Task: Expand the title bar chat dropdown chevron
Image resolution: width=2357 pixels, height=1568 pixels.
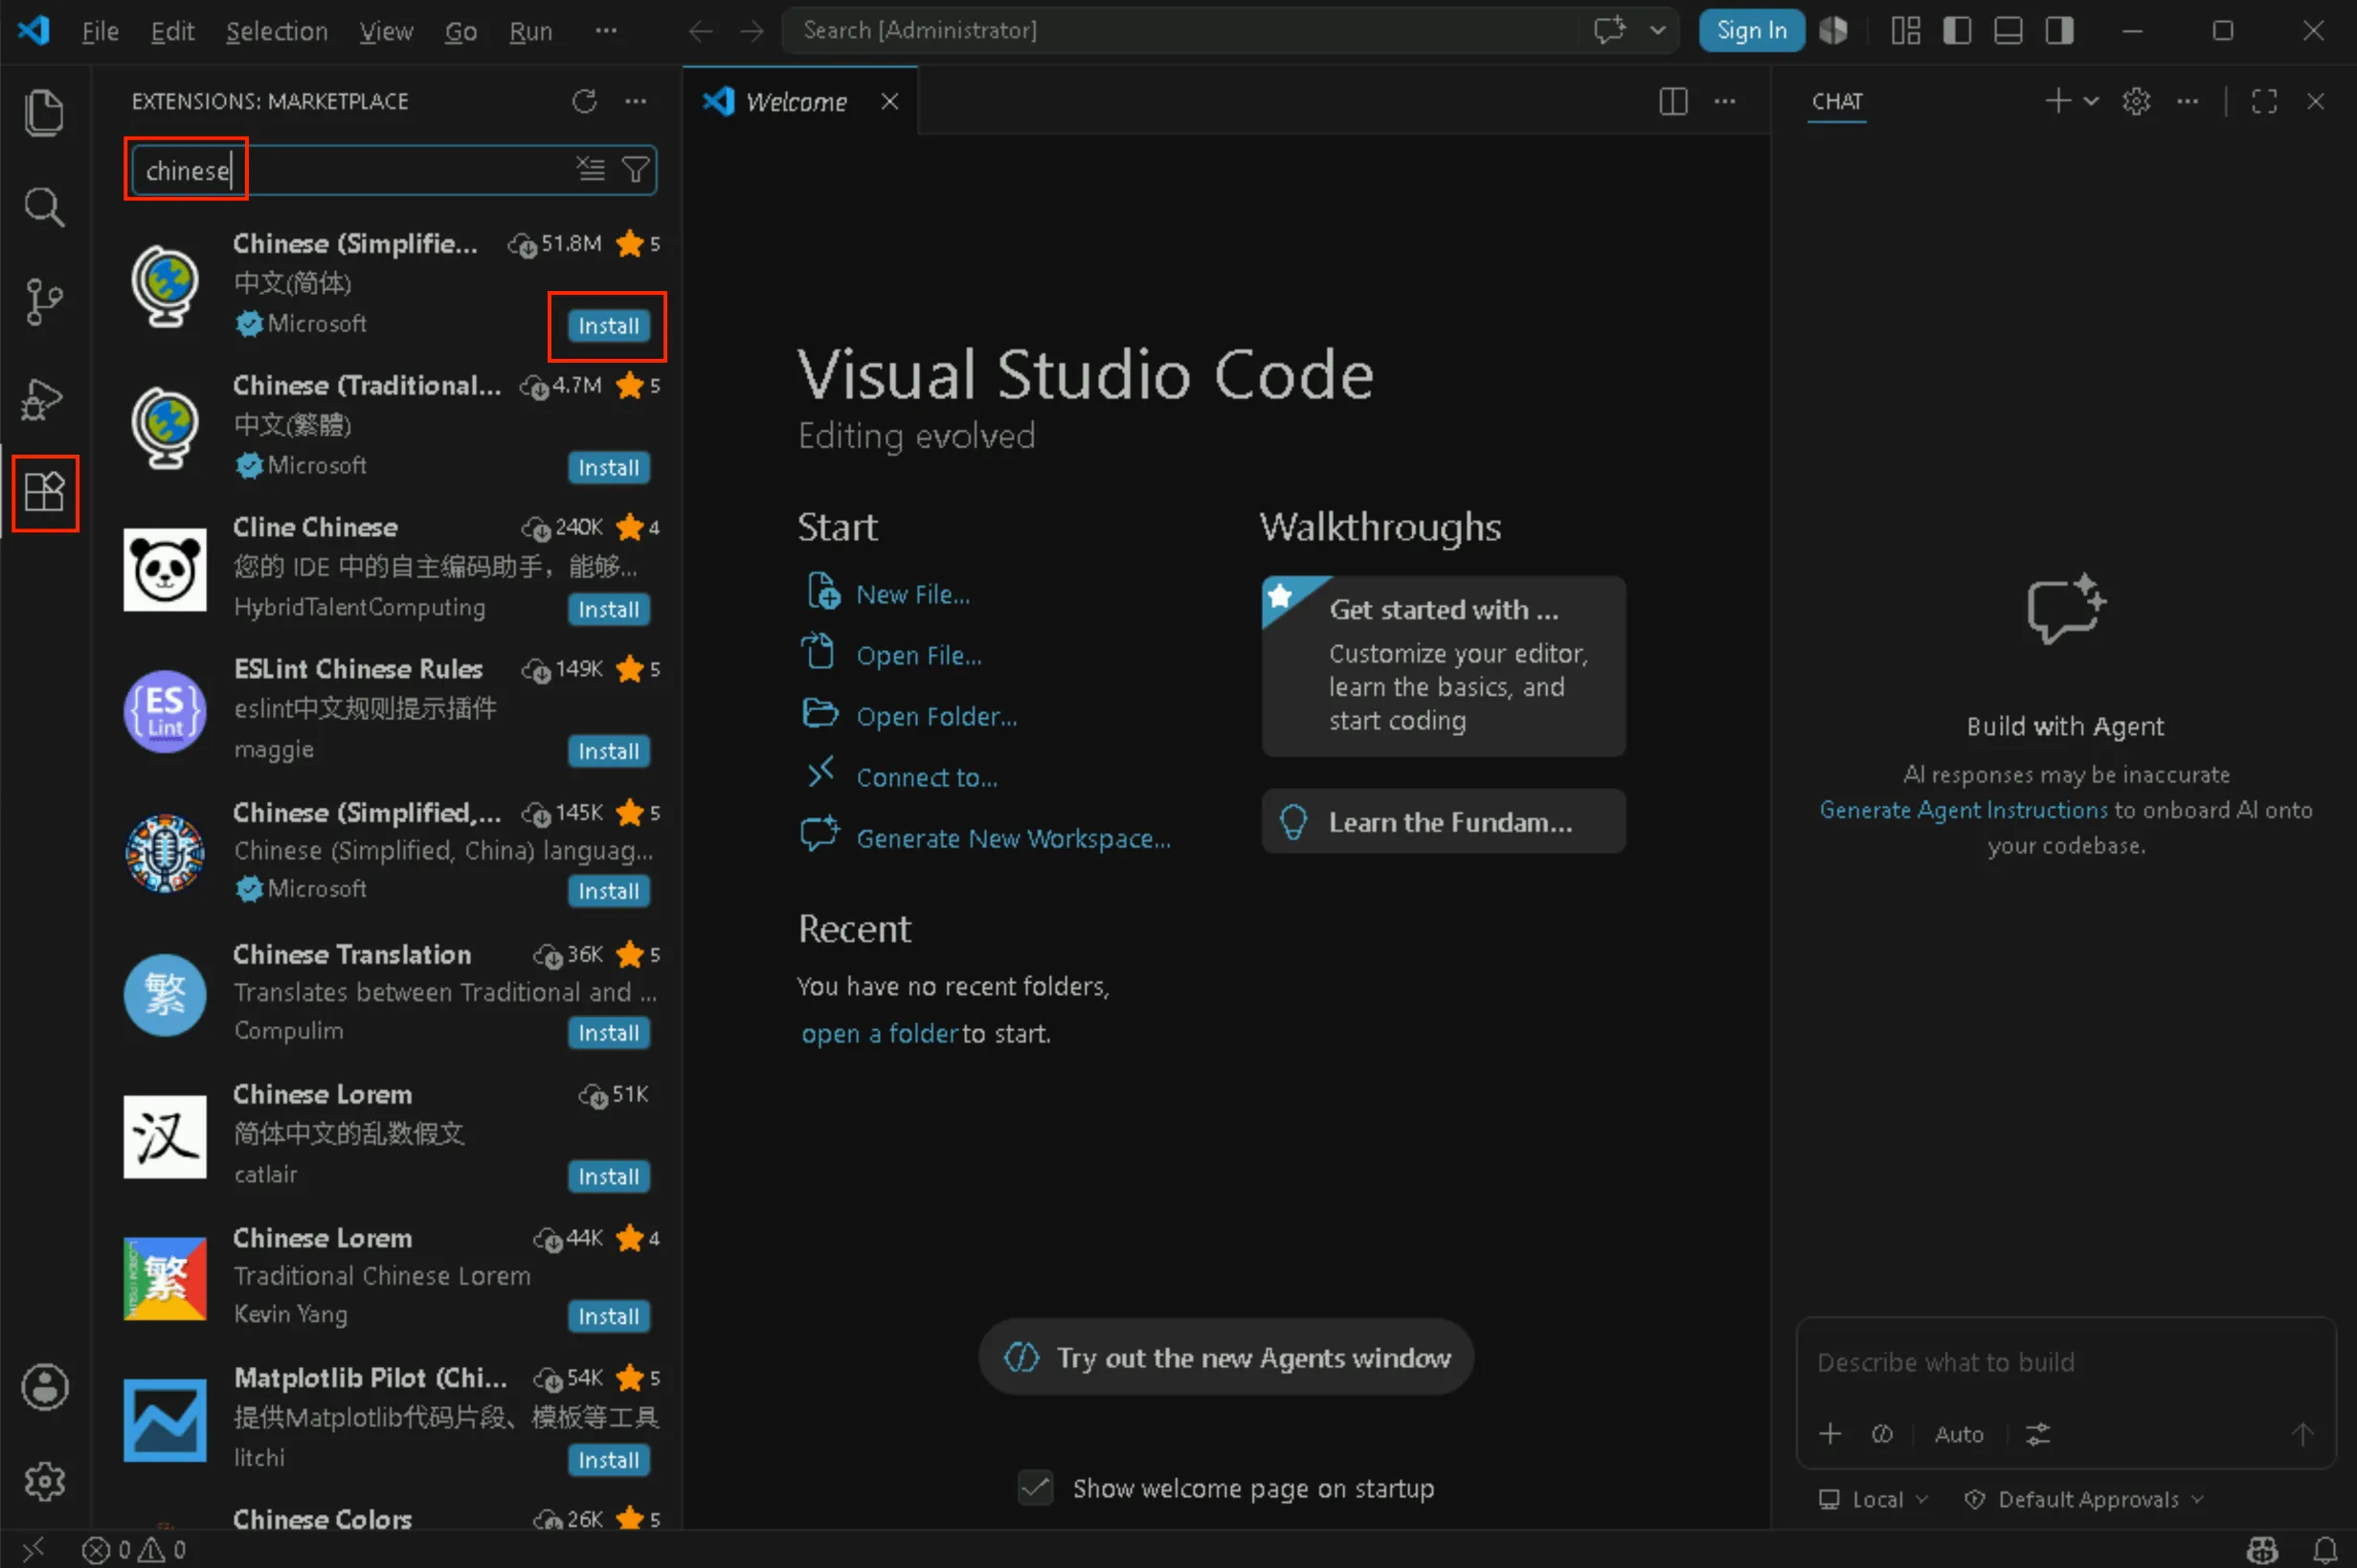Action: (x=1657, y=30)
